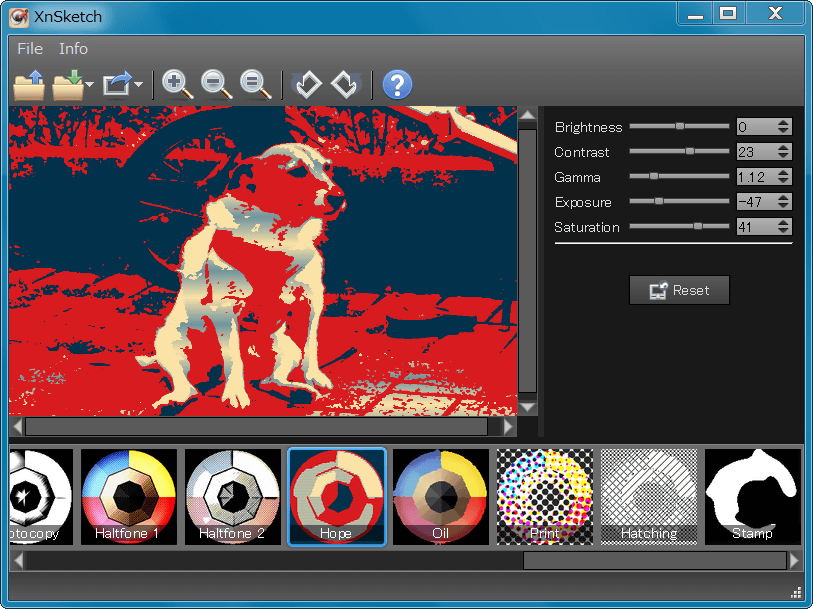
Task: Minimize the XnSketch window
Action: point(695,14)
